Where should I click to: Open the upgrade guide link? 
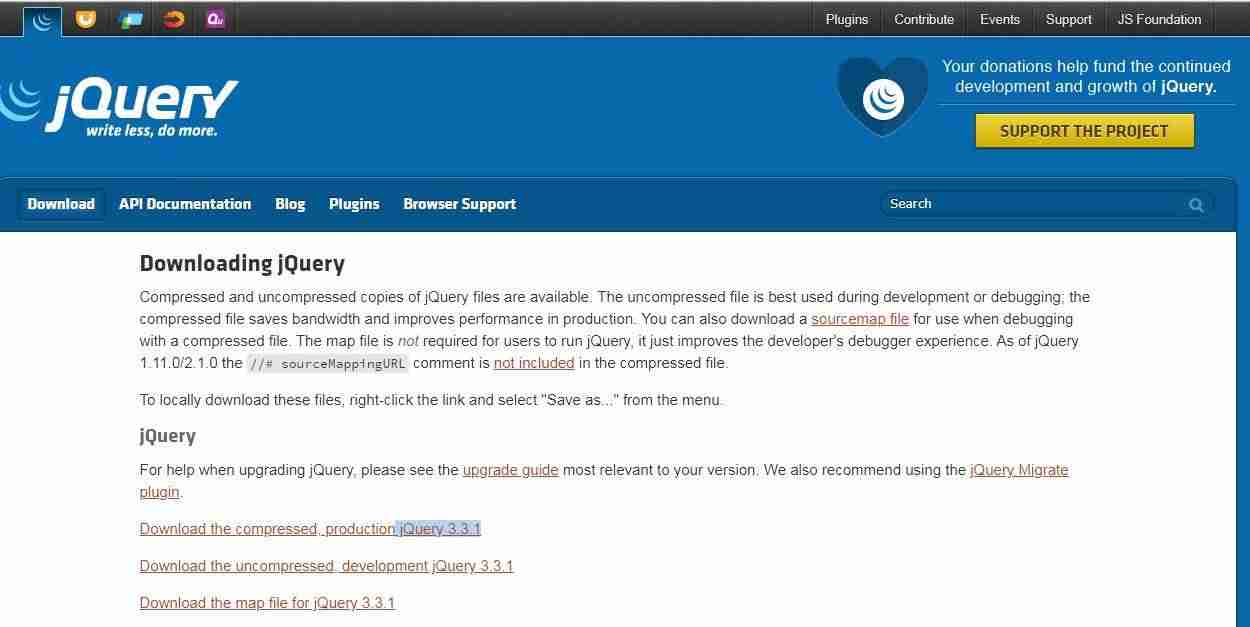[x=510, y=470]
